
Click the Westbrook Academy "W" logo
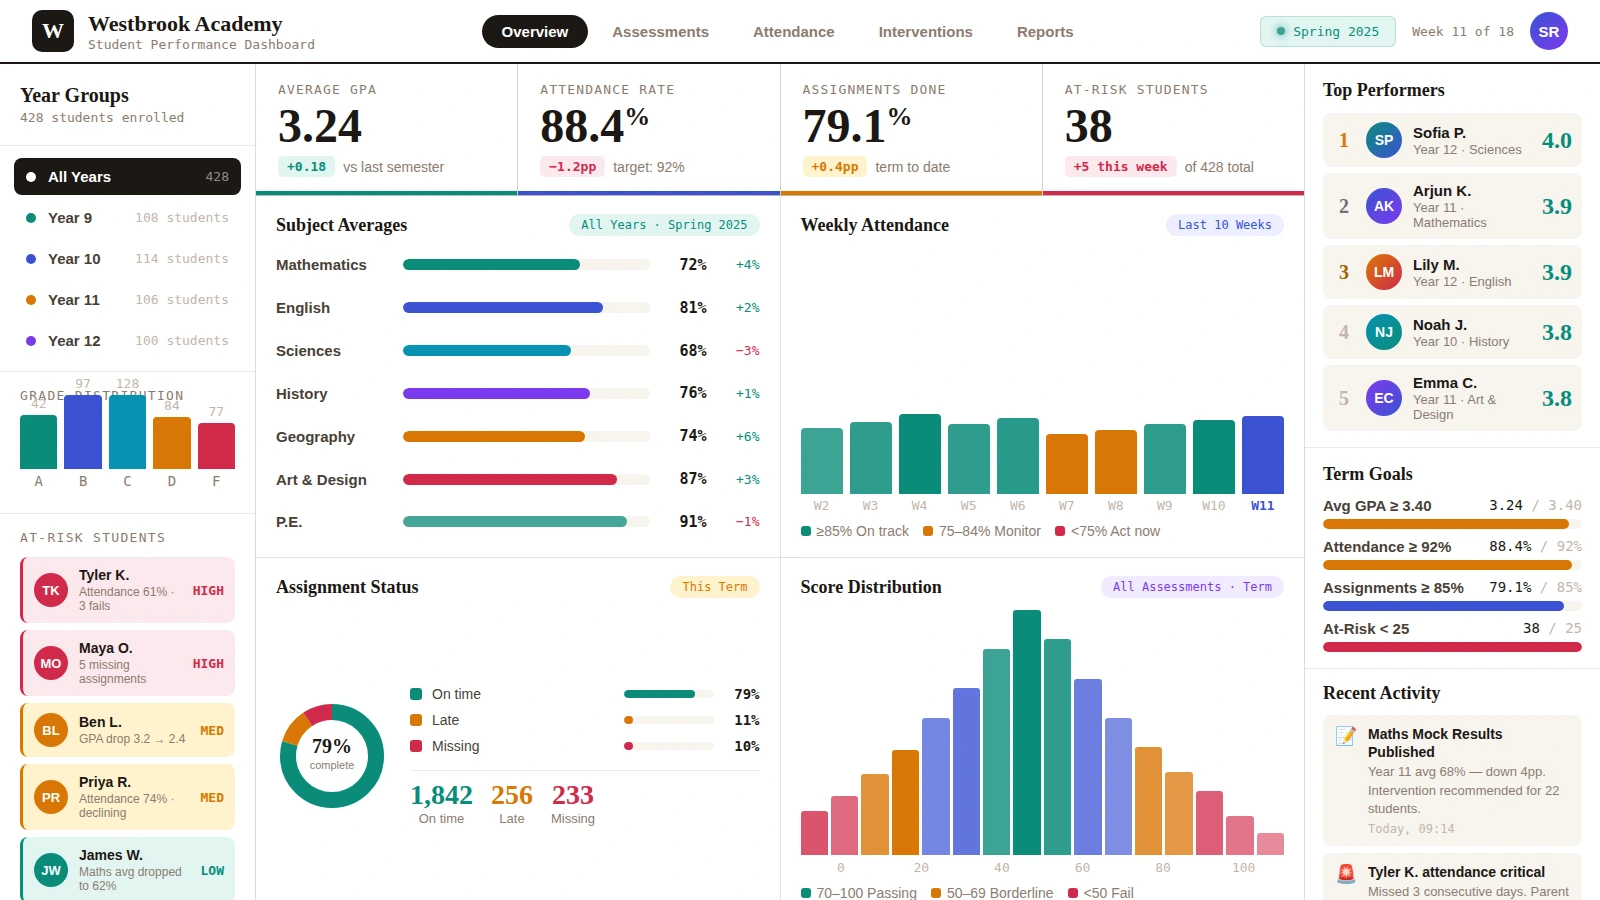click(x=52, y=31)
